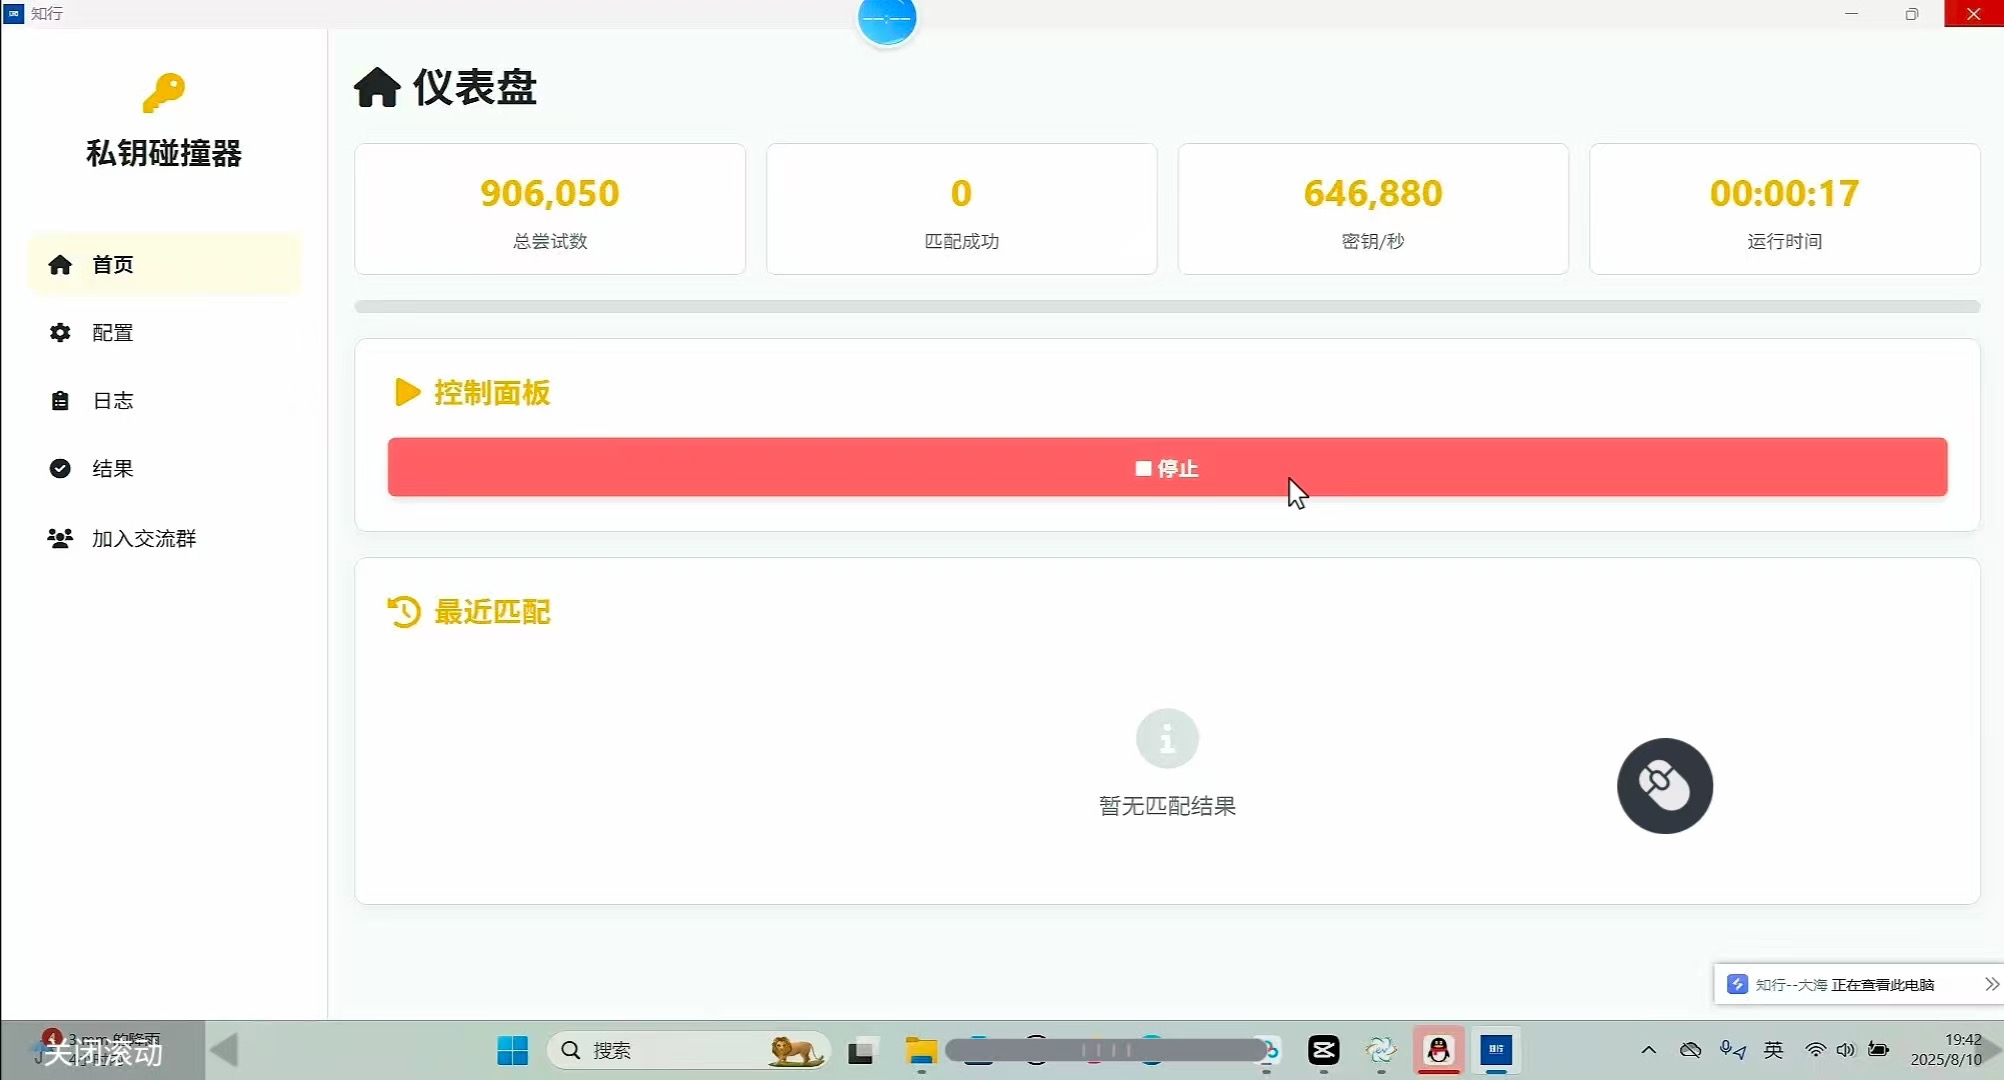
Task: Click the 总尝试数 stat card
Action: pyautogui.click(x=550, y=209)
